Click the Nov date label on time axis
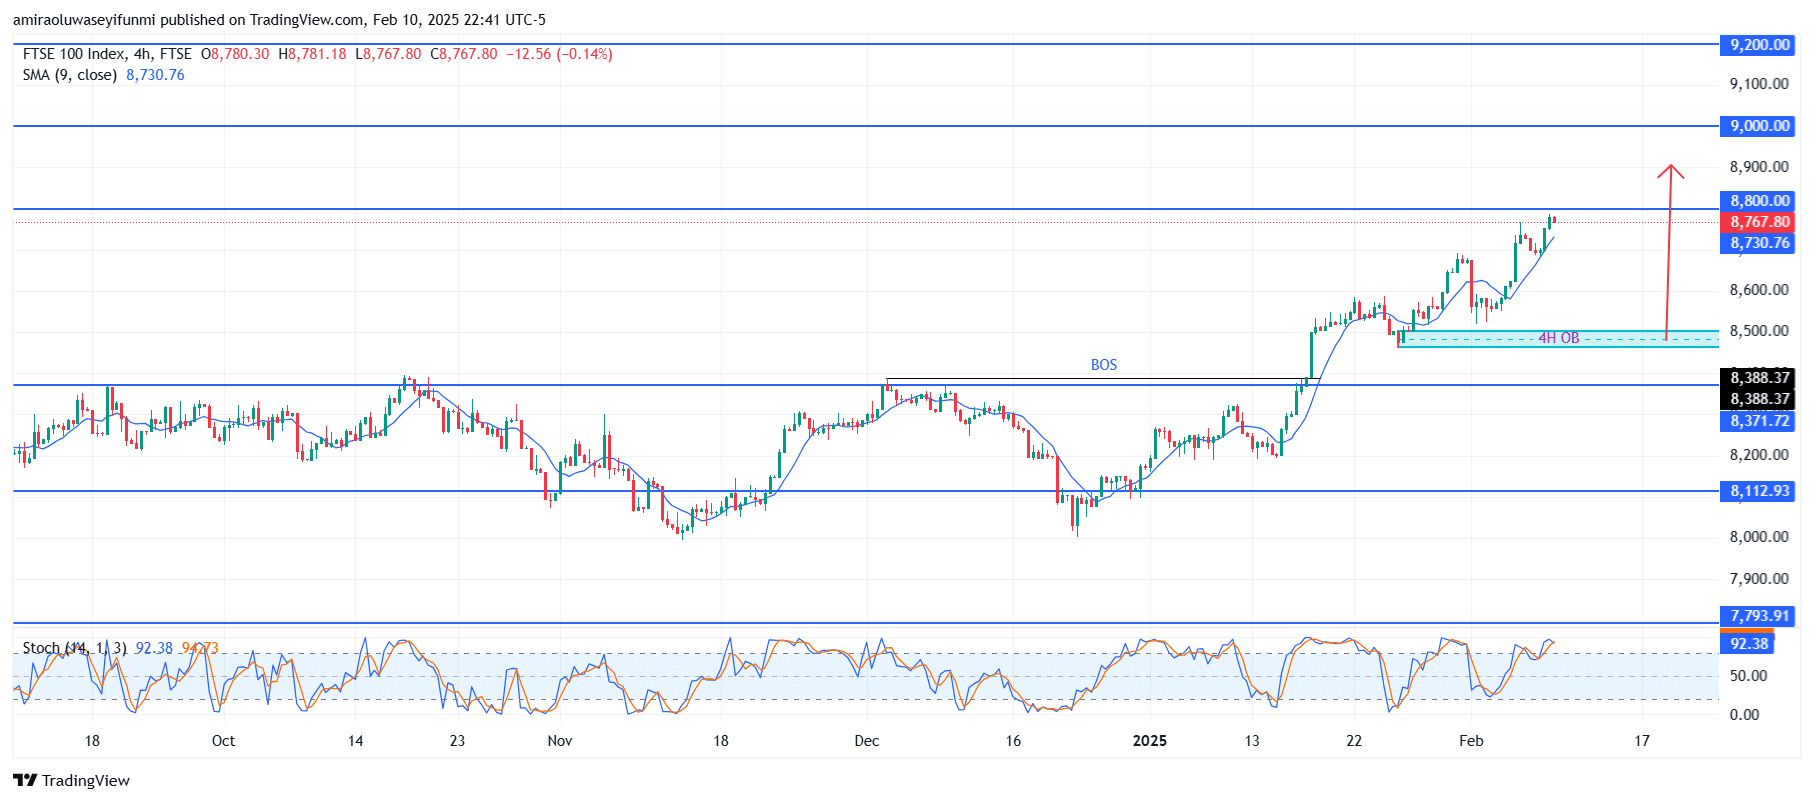The image size is (1814, 802). tap(560, 741)
